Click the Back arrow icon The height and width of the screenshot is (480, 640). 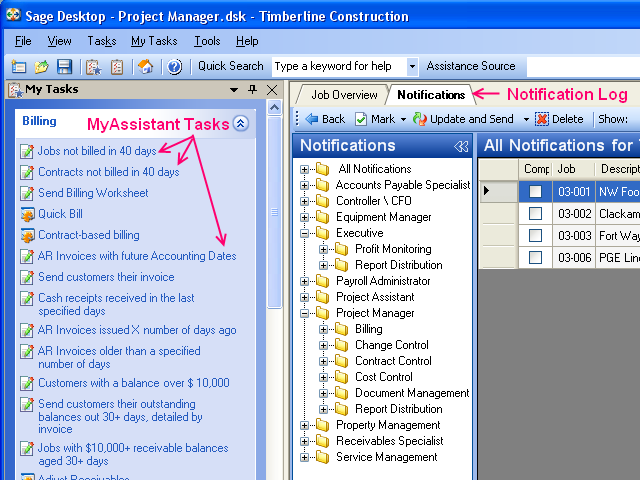(x=312, y=119)
